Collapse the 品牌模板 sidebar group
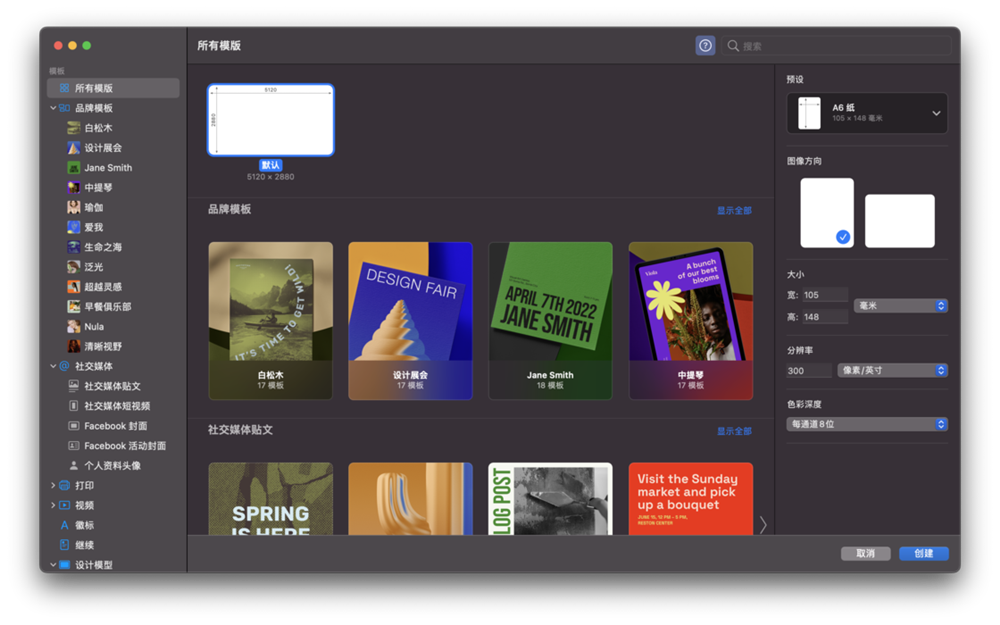The image size is (1000, 625). [x=53, y=108]
